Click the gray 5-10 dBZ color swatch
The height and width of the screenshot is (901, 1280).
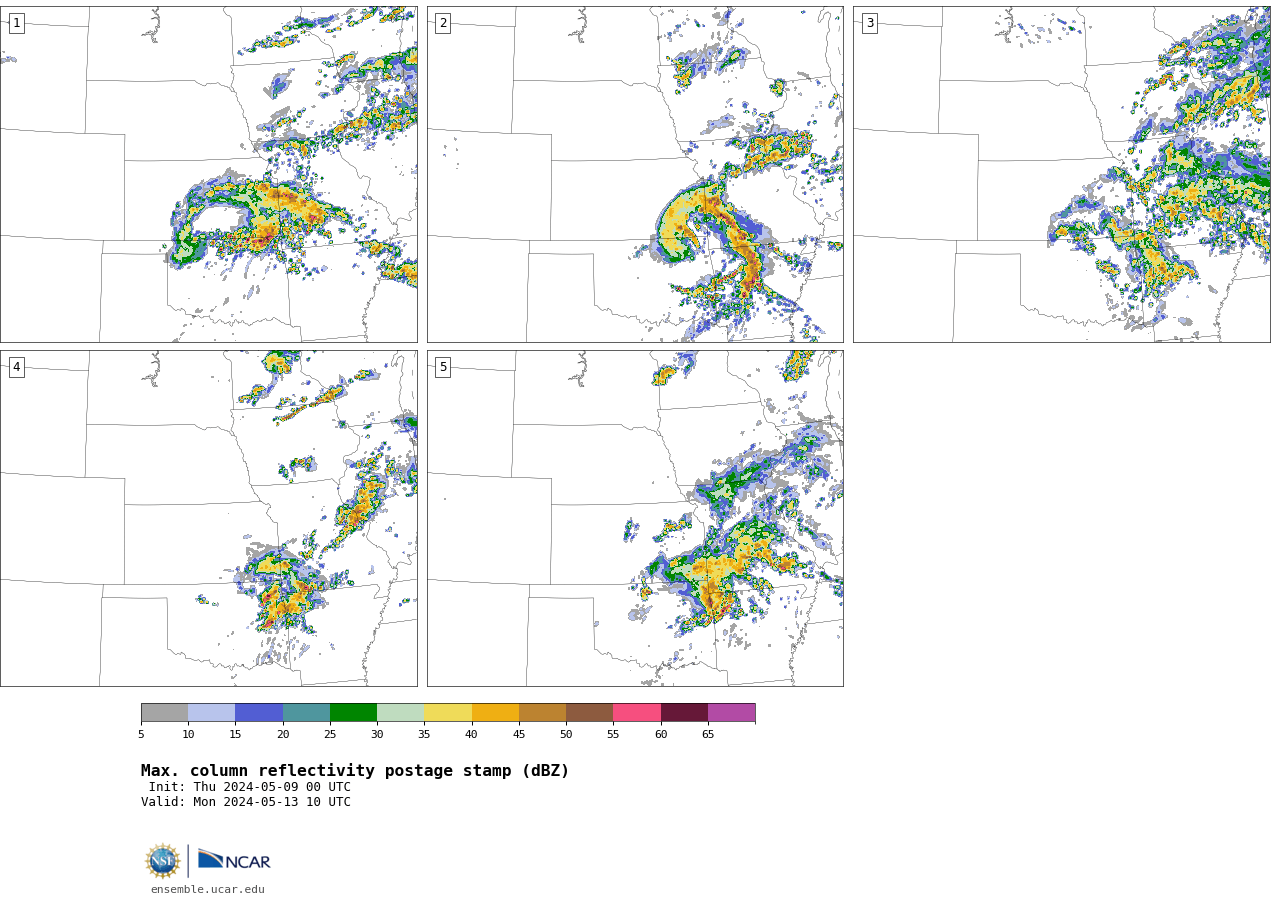tap(164, 713)
